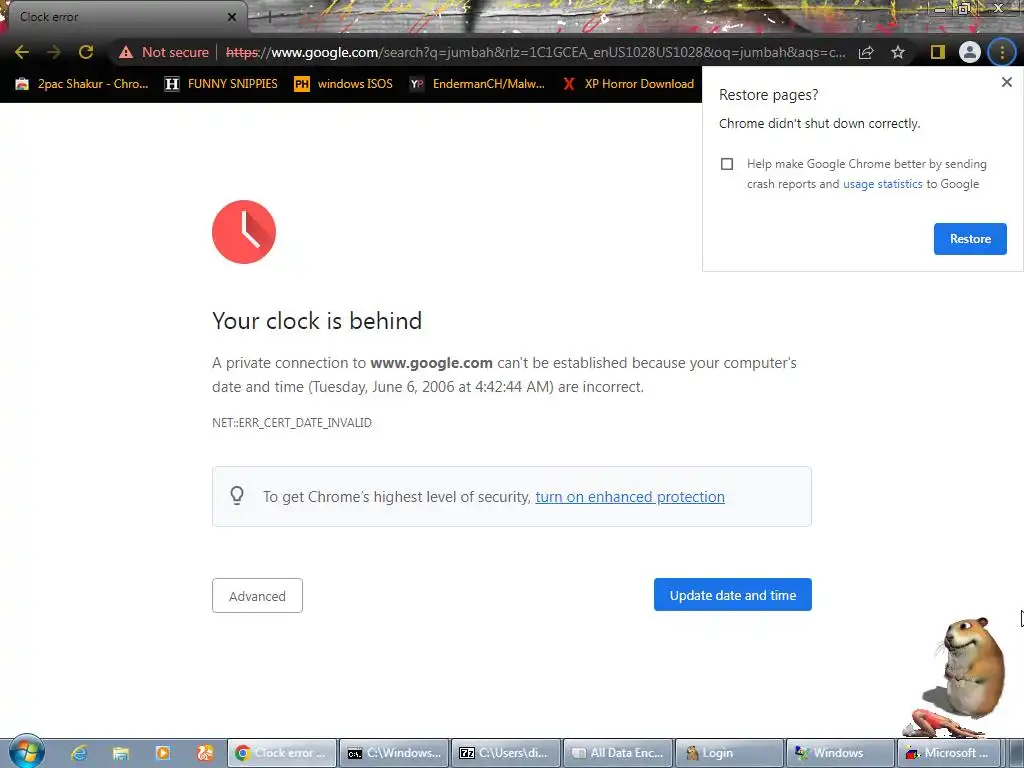The image size is (1024, 768).
Task: Click Update date and time button
Action: tap(733, 595)
